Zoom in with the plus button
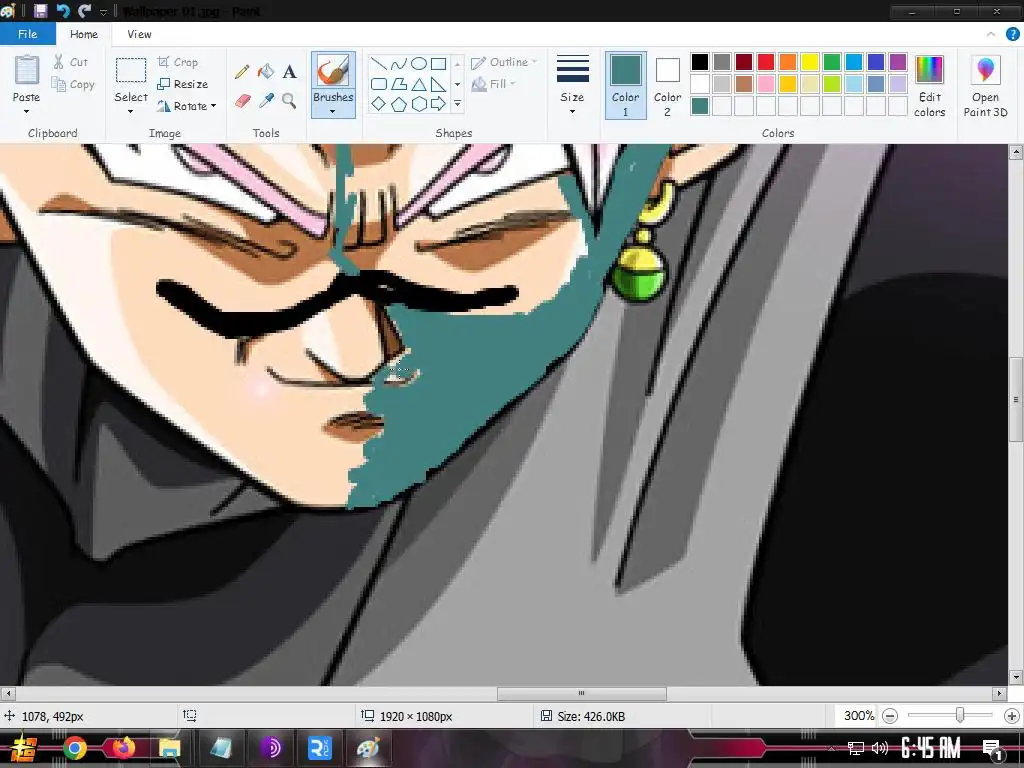 tap(1012, 716)
